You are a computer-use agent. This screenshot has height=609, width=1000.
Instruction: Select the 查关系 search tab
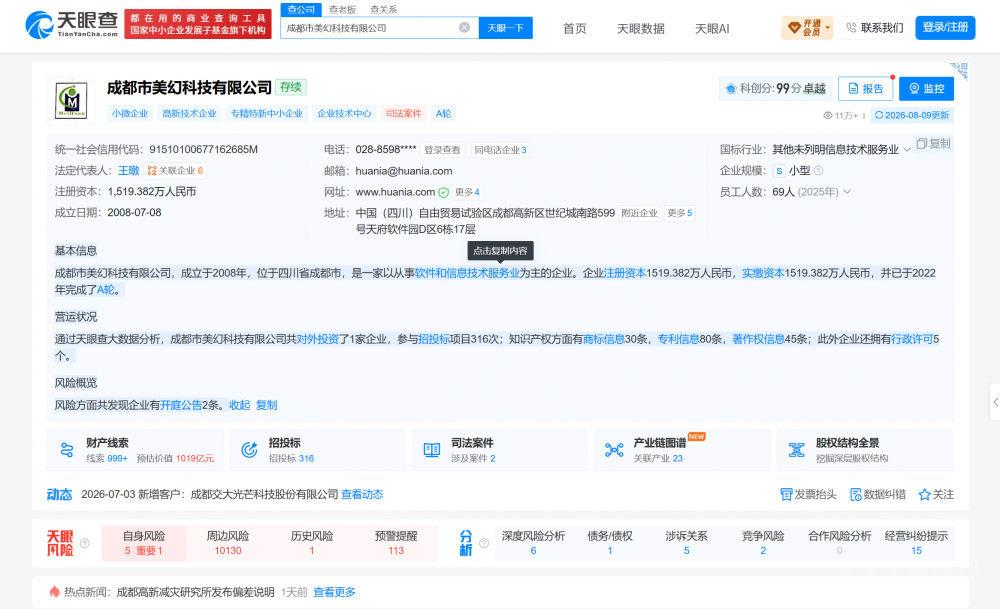[383, 10]
